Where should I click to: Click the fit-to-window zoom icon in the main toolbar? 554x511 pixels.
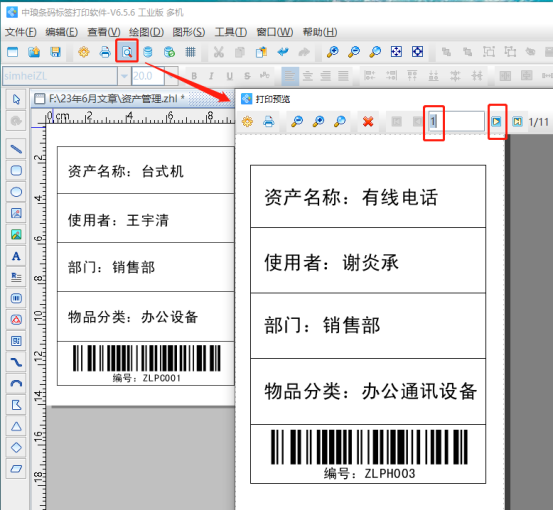pos(396,52)
